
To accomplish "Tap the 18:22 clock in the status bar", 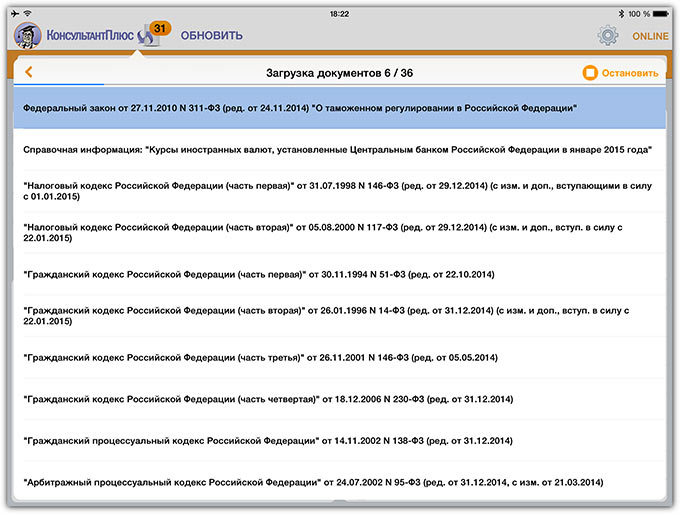I will pyautogui.click(x=339, y=14).
